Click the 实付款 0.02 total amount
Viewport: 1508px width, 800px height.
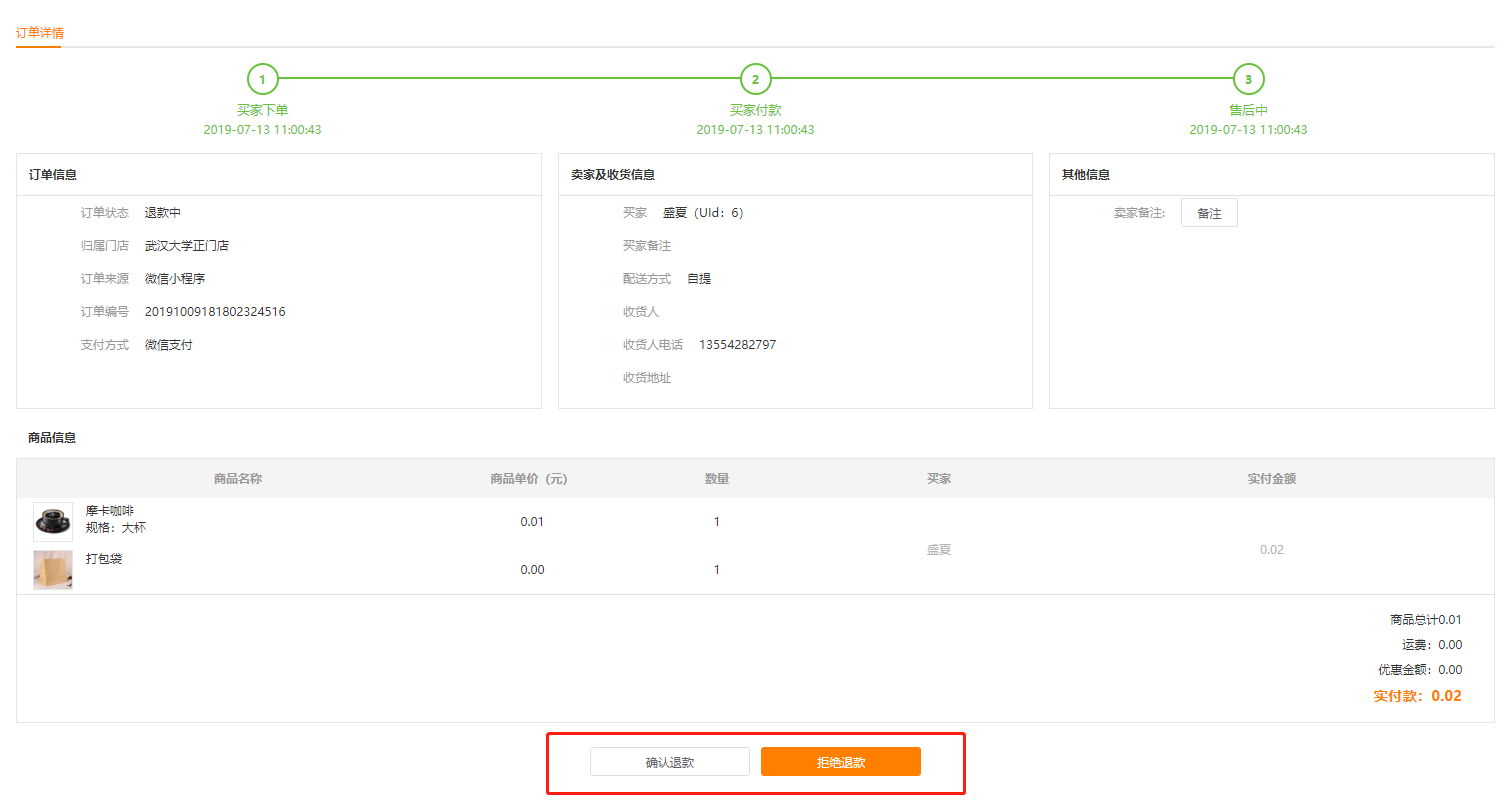click(x=1417, y=696)
